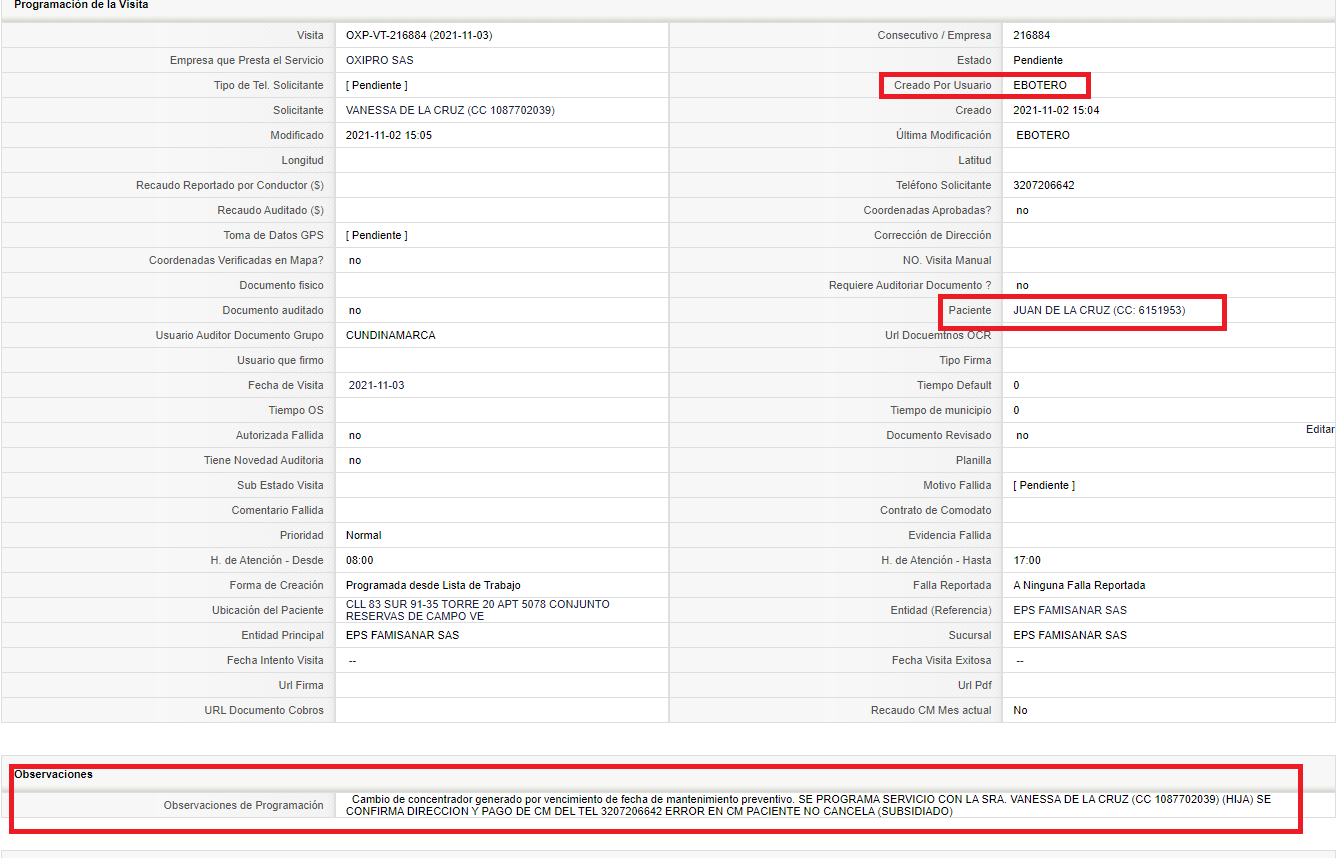This screenshot has height=858, width=1336.
Task: Click Estado value Pendiente
Action: [x=1038, y=60]
